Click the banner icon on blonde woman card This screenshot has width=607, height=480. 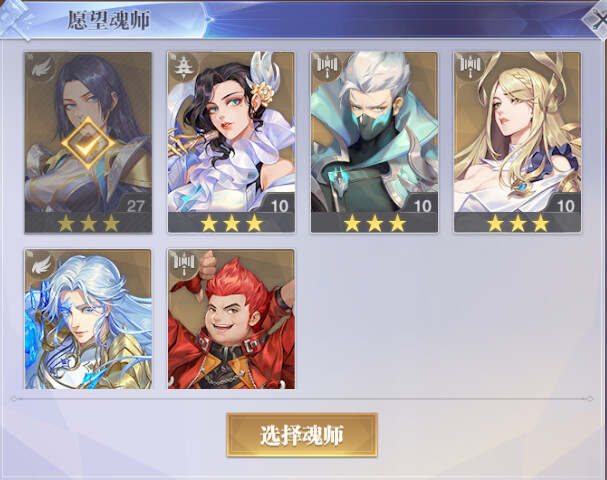coord(470,66)
